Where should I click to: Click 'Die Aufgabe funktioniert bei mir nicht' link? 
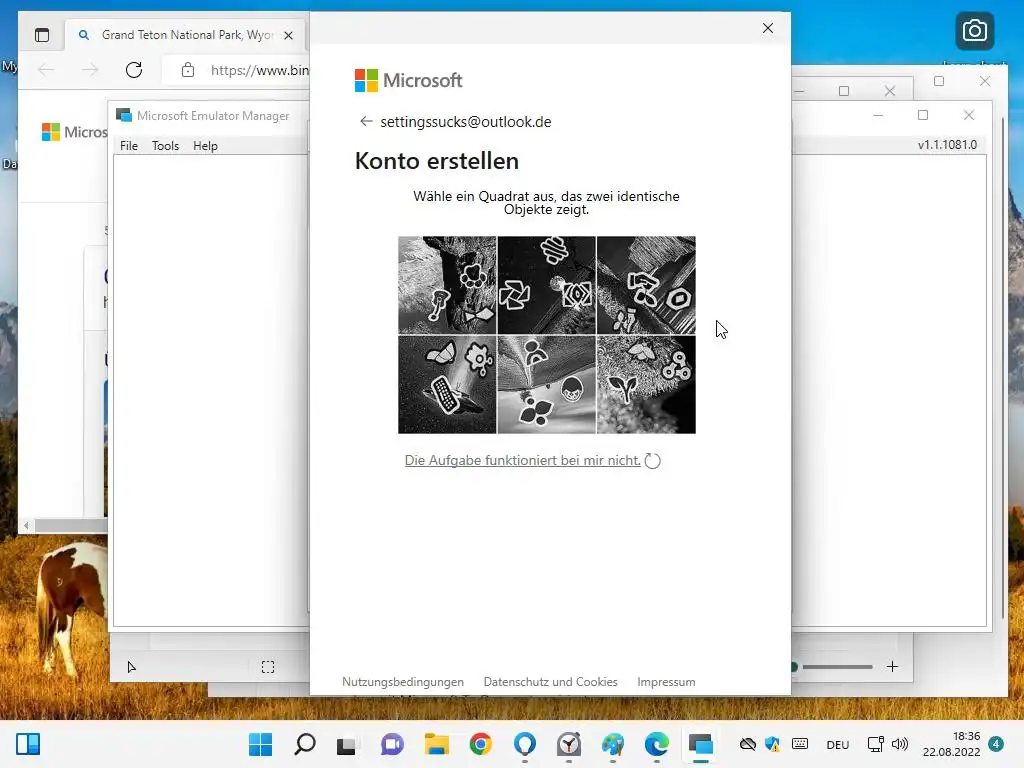point(522,460)
